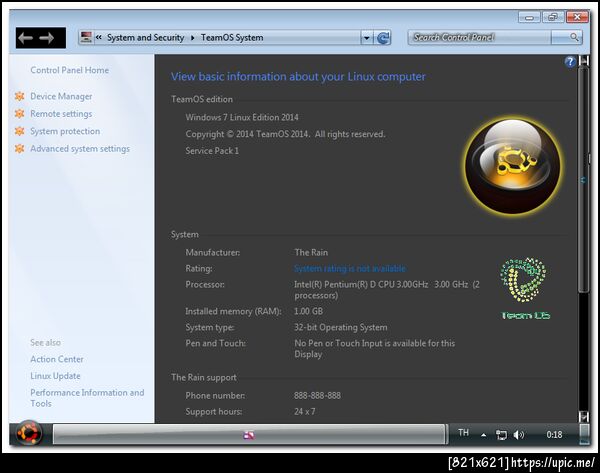Open help with the question mark icon
The height and width of the screenshot is (473, 600).
click(x=570, y=61)
